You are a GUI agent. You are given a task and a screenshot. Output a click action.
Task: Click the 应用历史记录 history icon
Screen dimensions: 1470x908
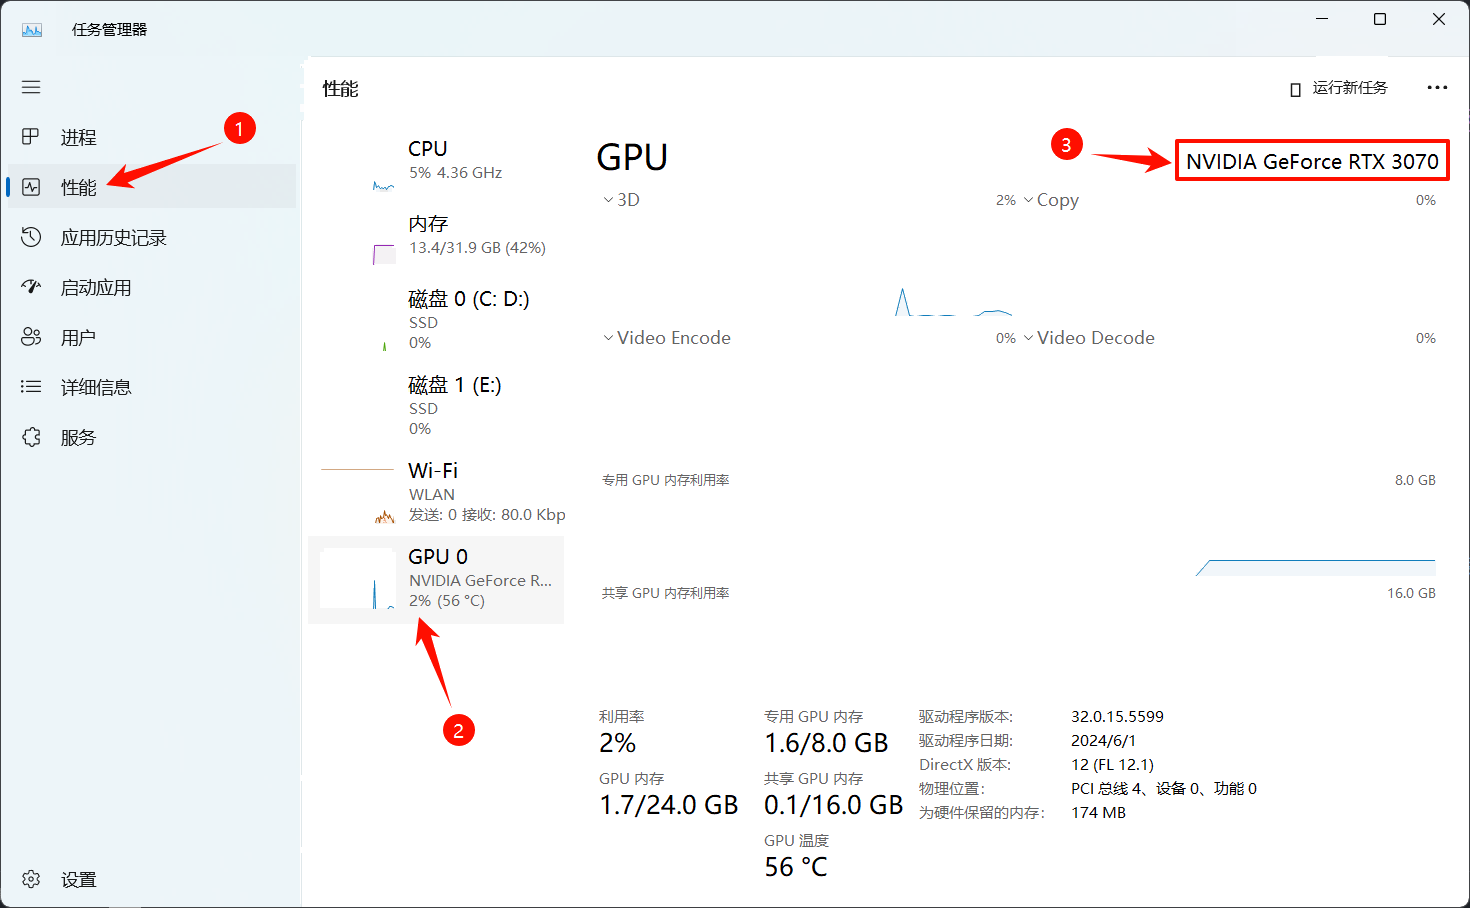coord(31,237)
